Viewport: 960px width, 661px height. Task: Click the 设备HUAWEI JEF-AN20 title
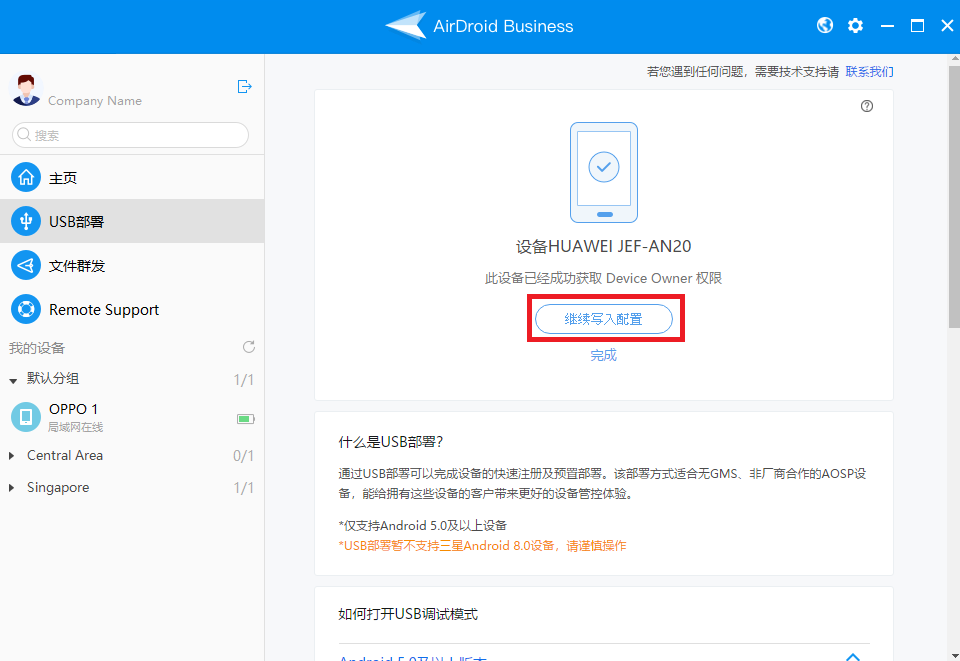pos(604,246)
